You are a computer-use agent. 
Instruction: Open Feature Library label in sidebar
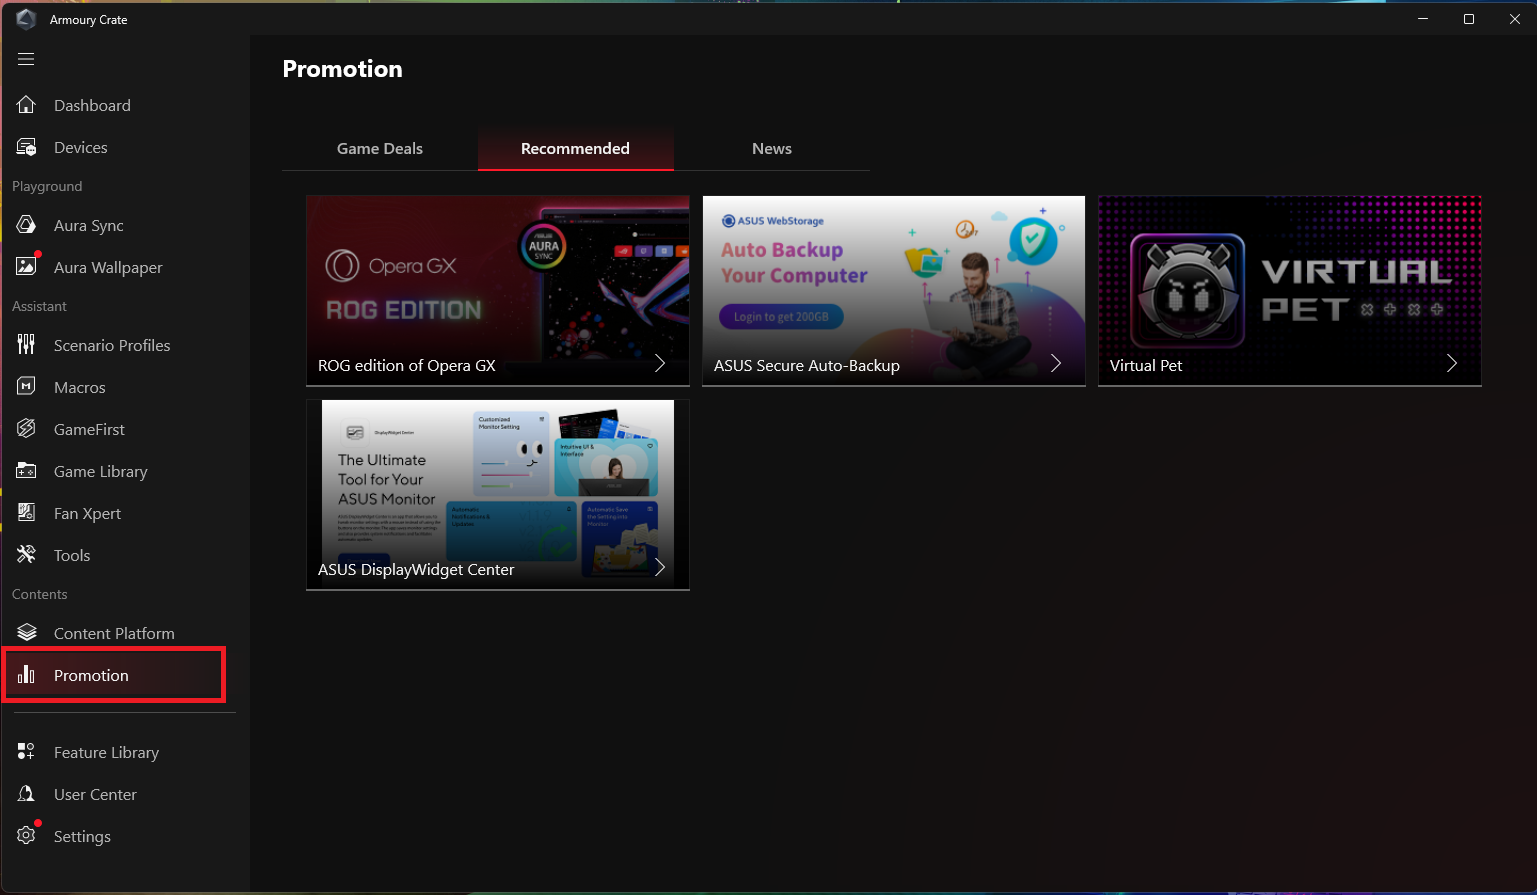pyautogui.click(x=106, y=752)
